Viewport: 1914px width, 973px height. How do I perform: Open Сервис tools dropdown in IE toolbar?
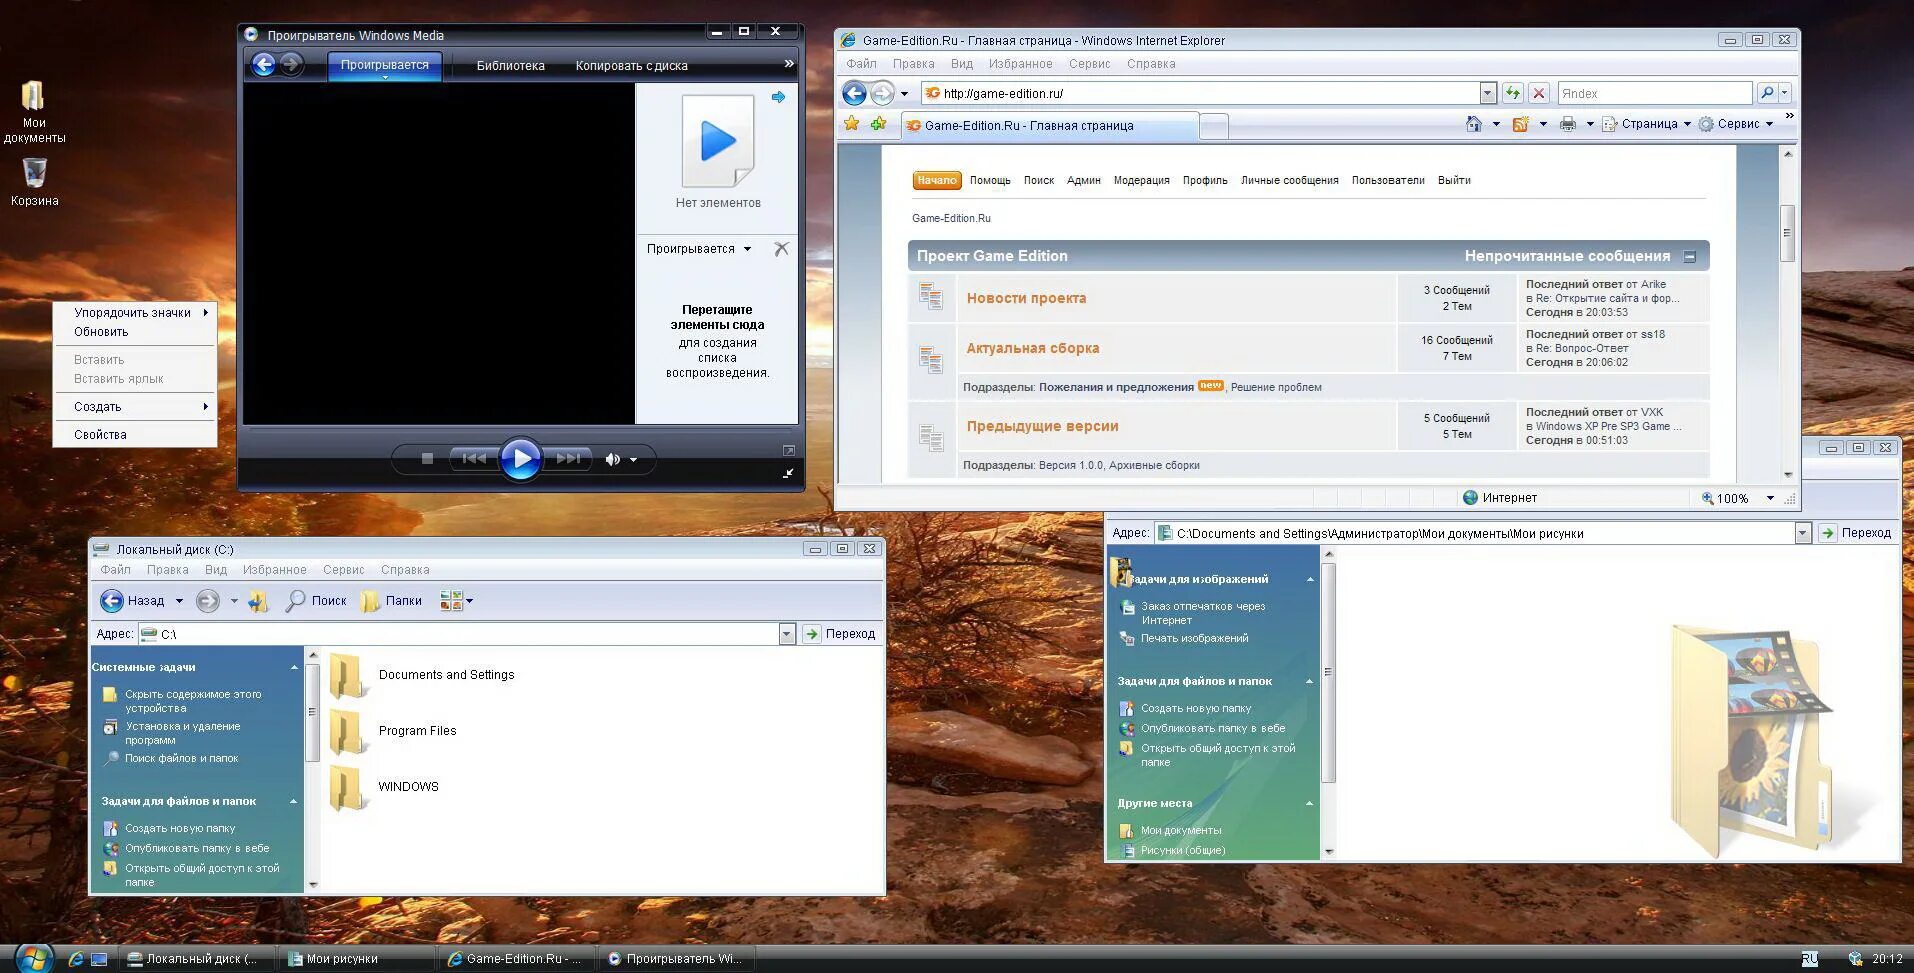click(x=1735, y=124)
